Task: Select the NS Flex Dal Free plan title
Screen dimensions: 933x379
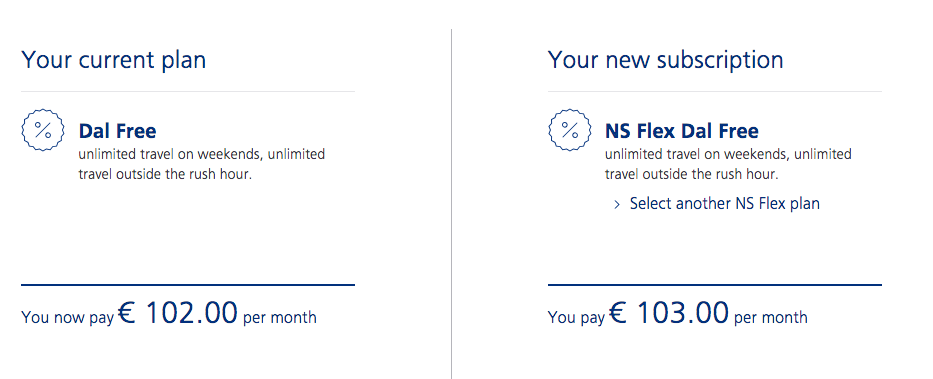Action: click(682, 131)
